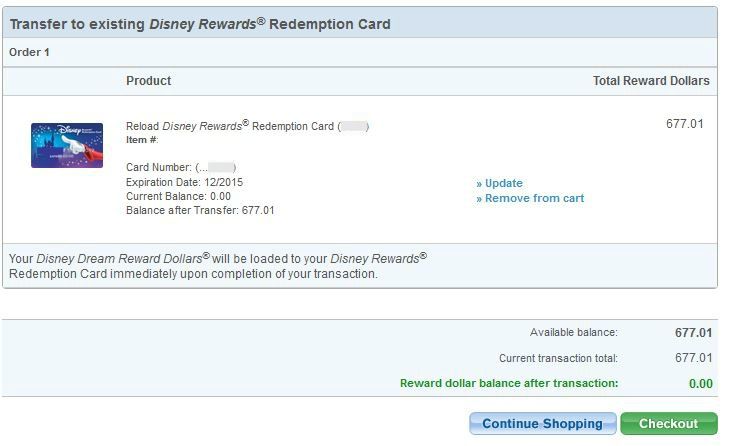Click the Current Balance 0.00 line
This screenshot has width=734, height=446.
(x=178, y=196)
